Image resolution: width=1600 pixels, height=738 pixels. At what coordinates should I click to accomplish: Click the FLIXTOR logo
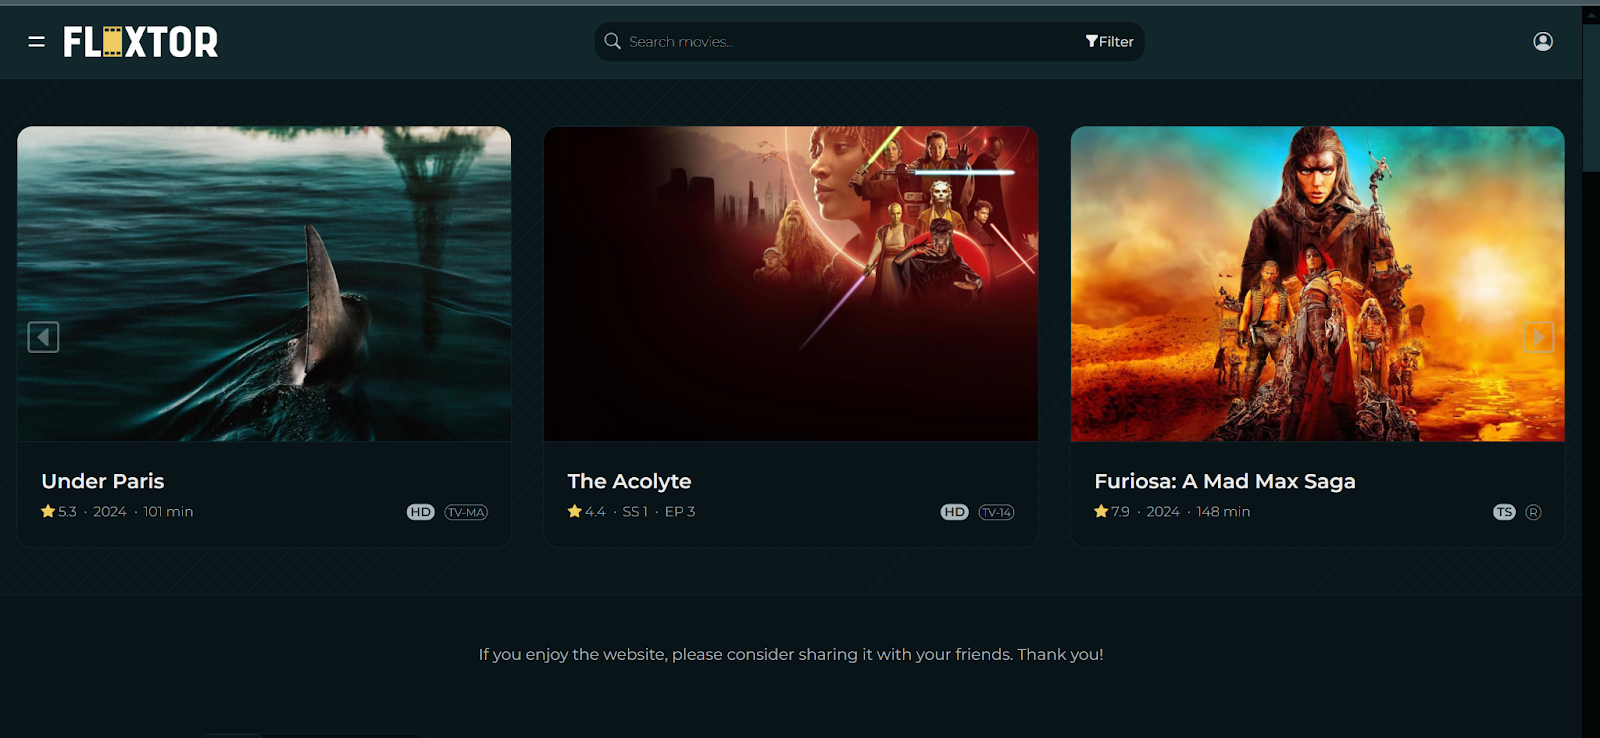(141, 42)
